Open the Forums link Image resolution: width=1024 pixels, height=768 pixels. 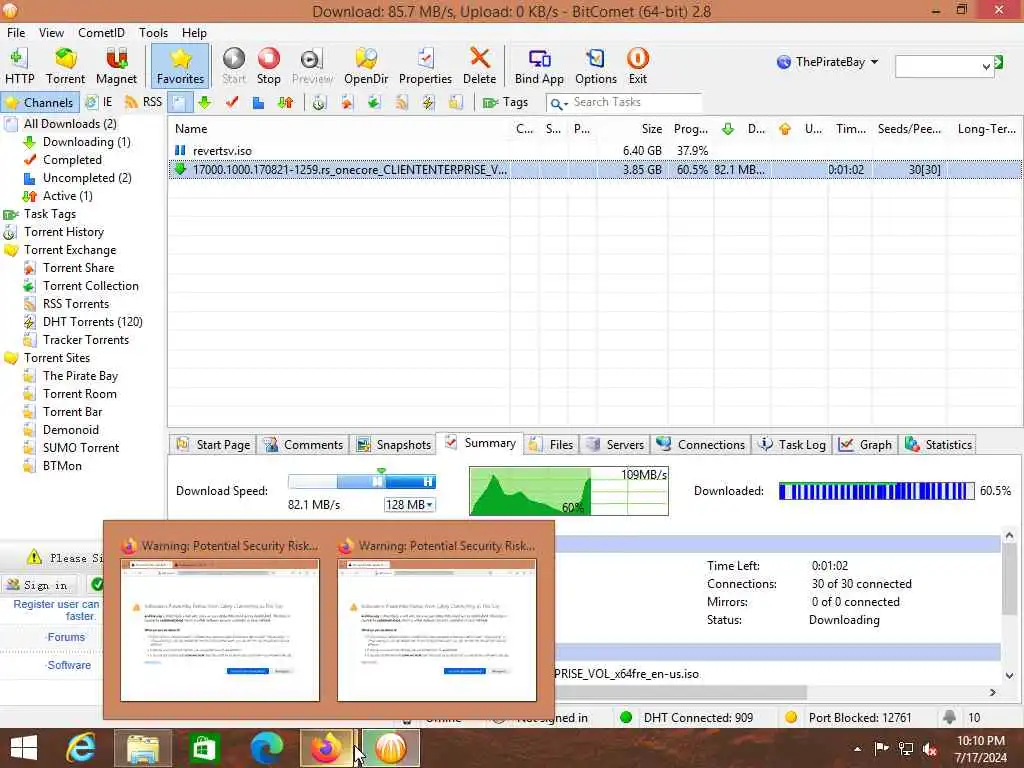pos(66,637)
